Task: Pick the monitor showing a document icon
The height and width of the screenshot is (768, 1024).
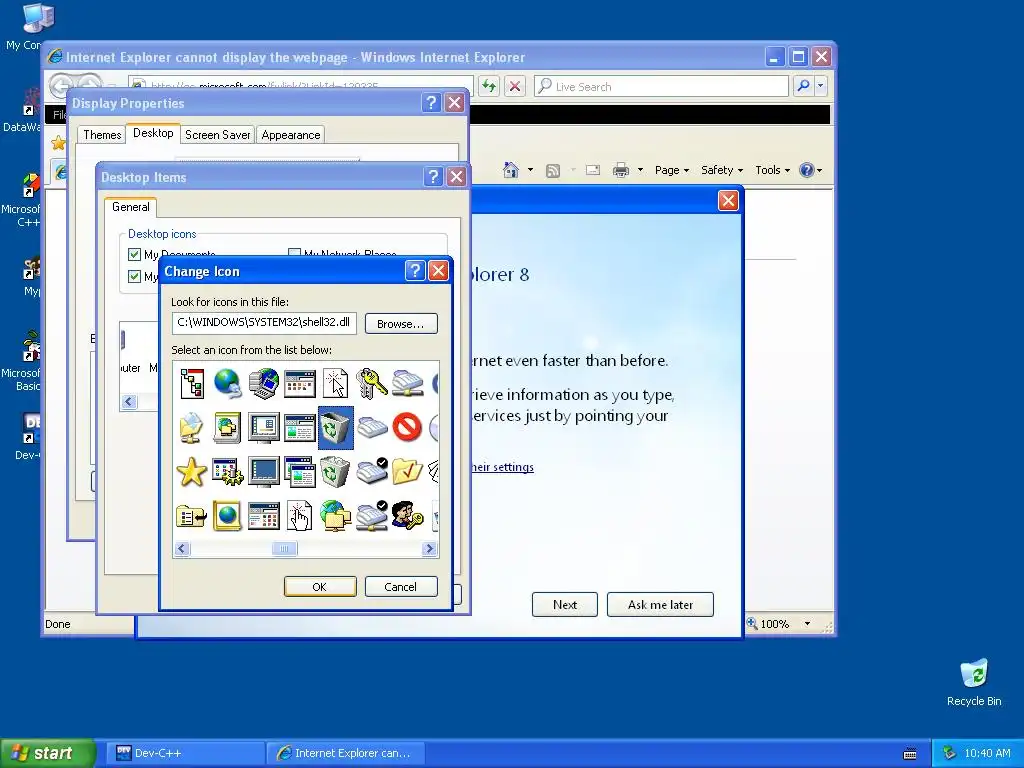Action: (264, 428)
